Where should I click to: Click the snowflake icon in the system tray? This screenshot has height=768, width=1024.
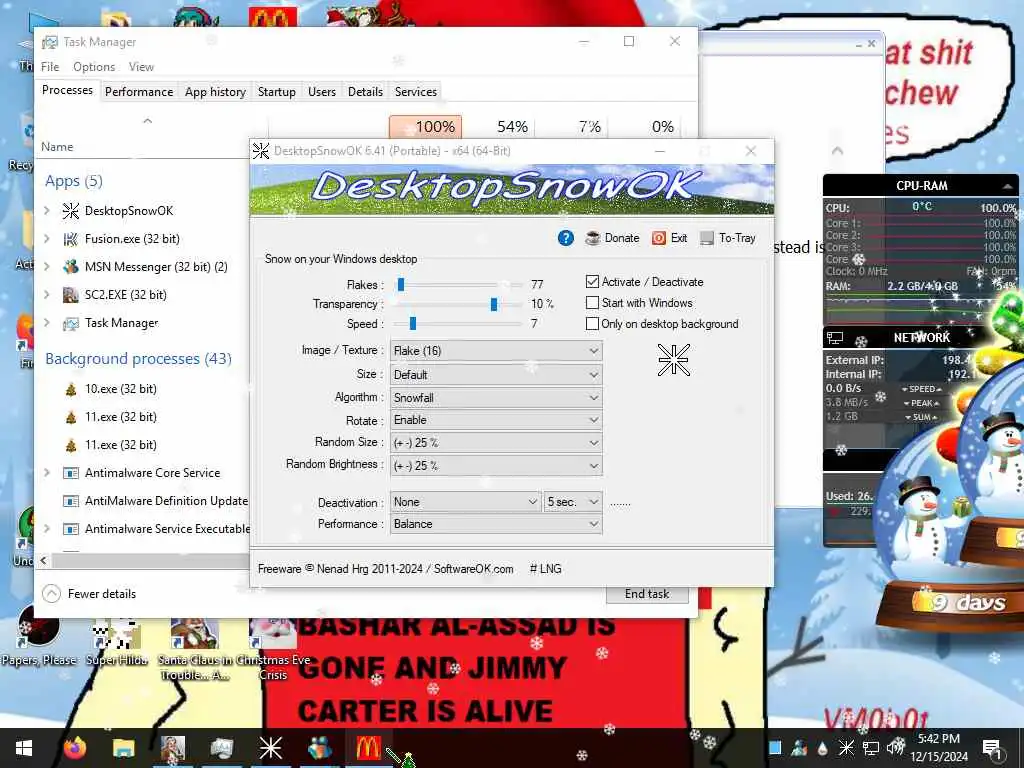(x=846, y=748)
